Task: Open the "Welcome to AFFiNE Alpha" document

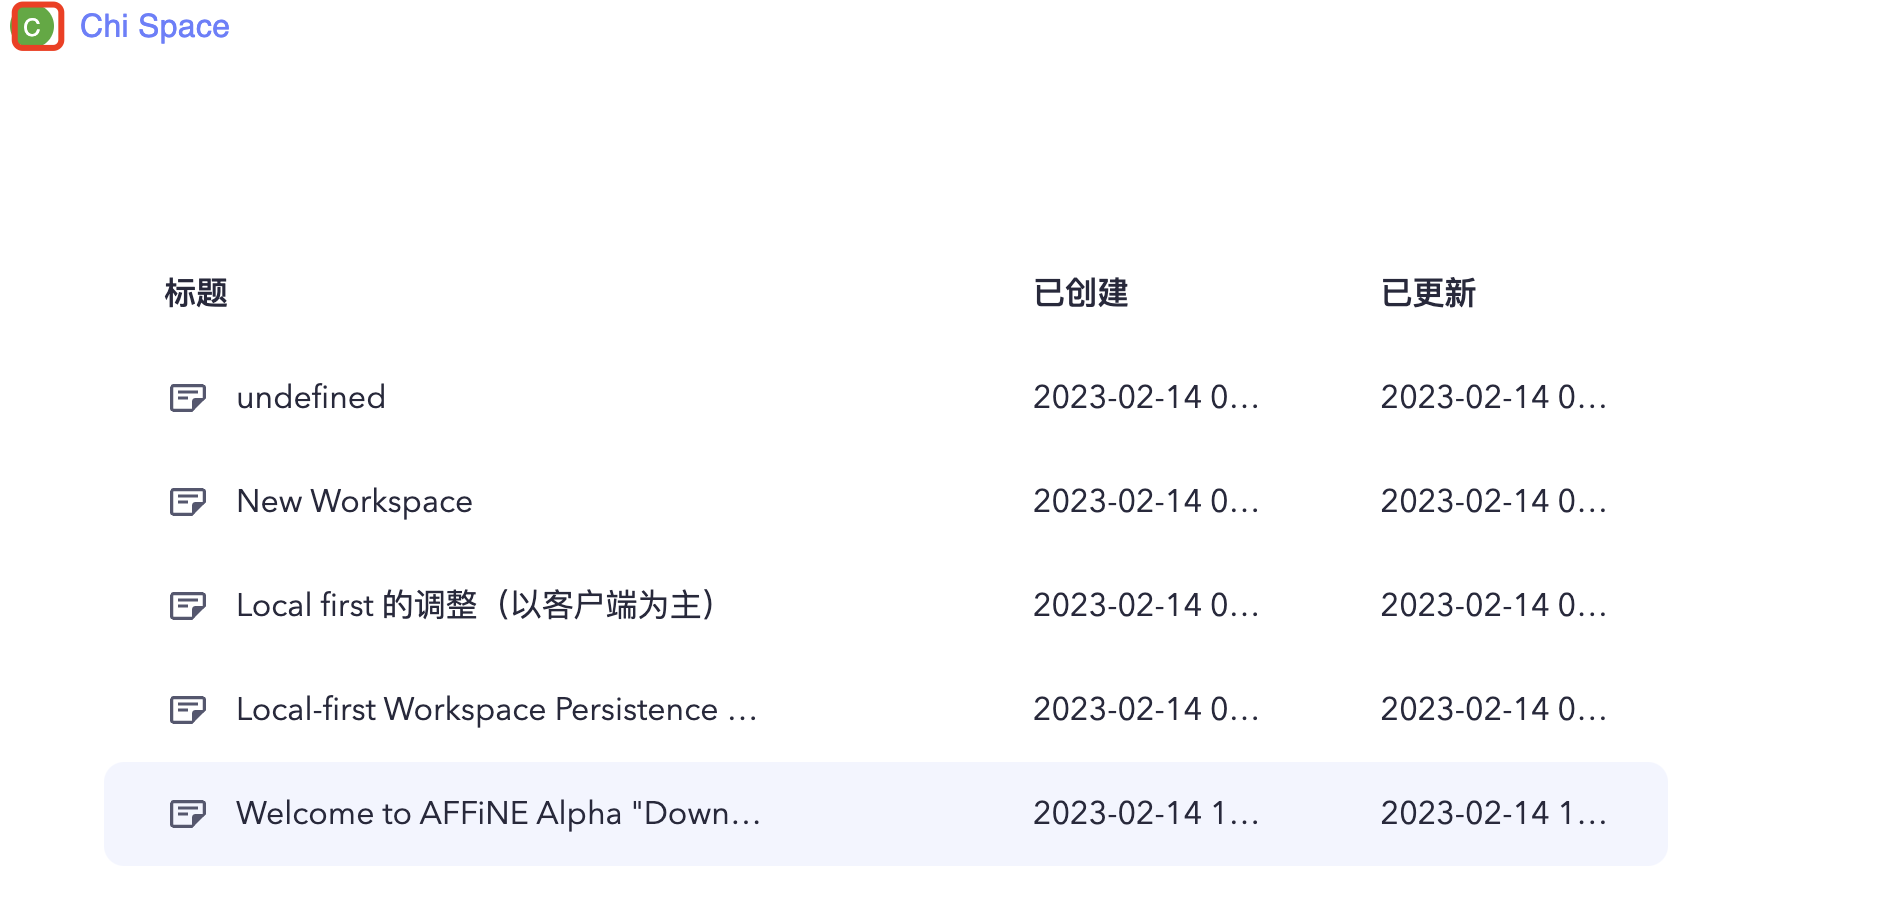Action: click(x=498, y=813)
